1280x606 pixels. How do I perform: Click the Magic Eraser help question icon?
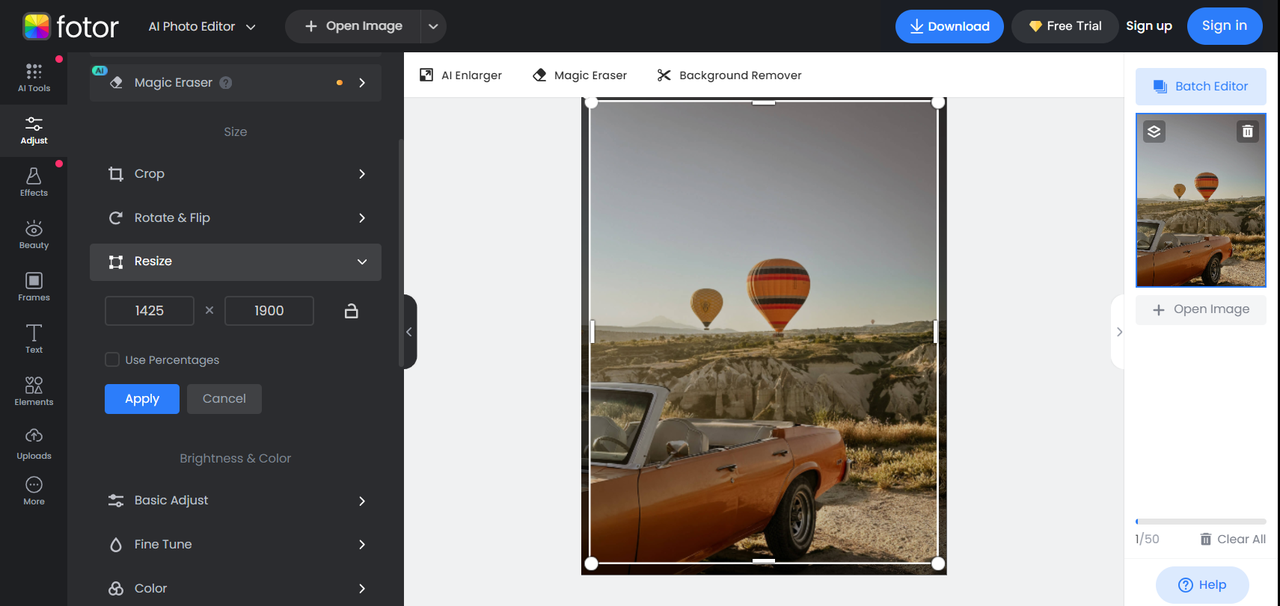pos(226,83)
